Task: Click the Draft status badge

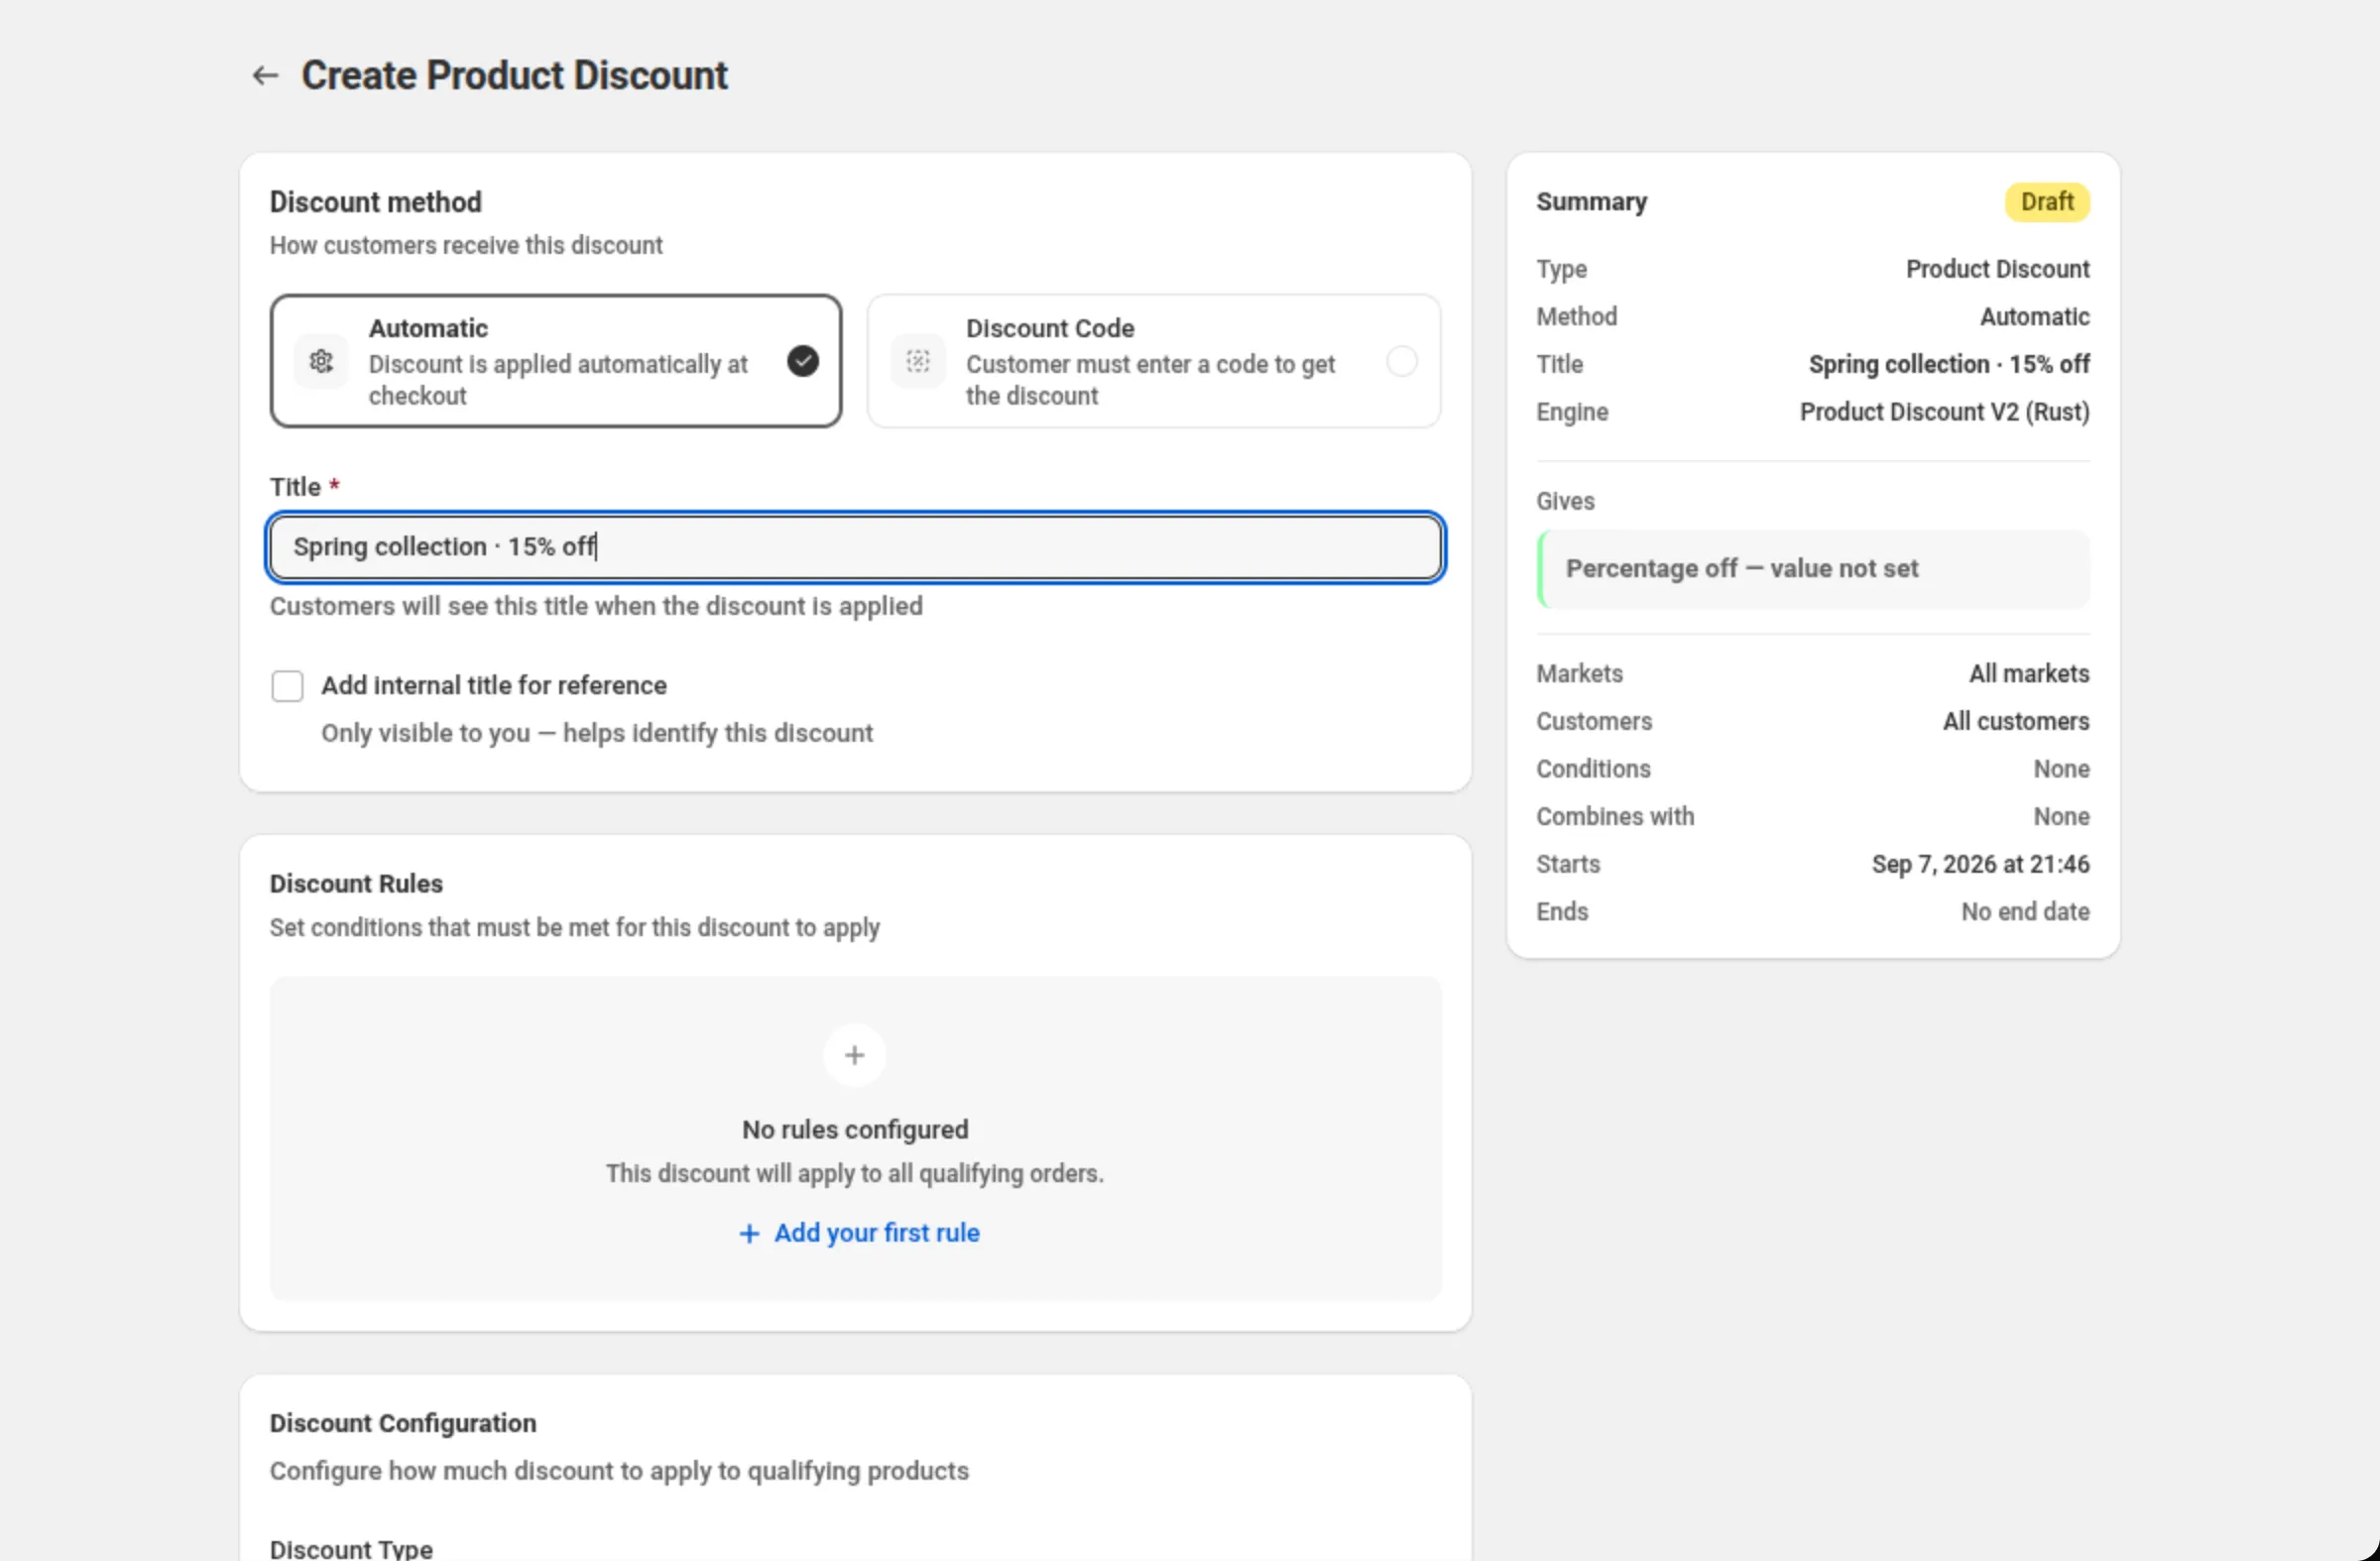Action: tap(2047, 202)
